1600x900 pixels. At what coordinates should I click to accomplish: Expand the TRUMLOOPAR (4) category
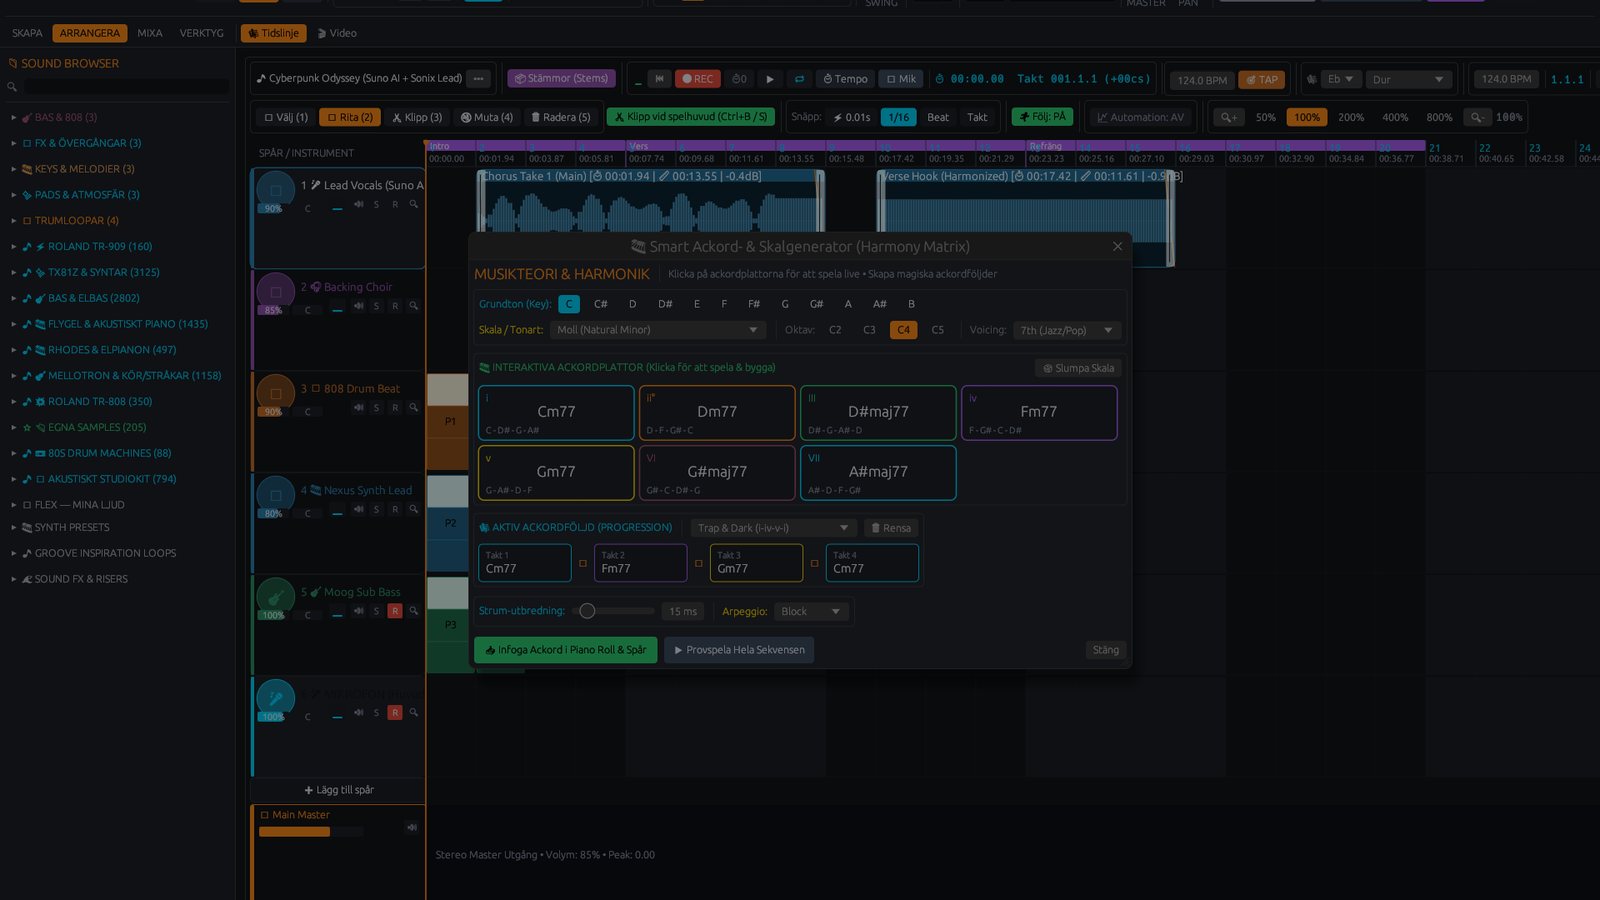14,221
